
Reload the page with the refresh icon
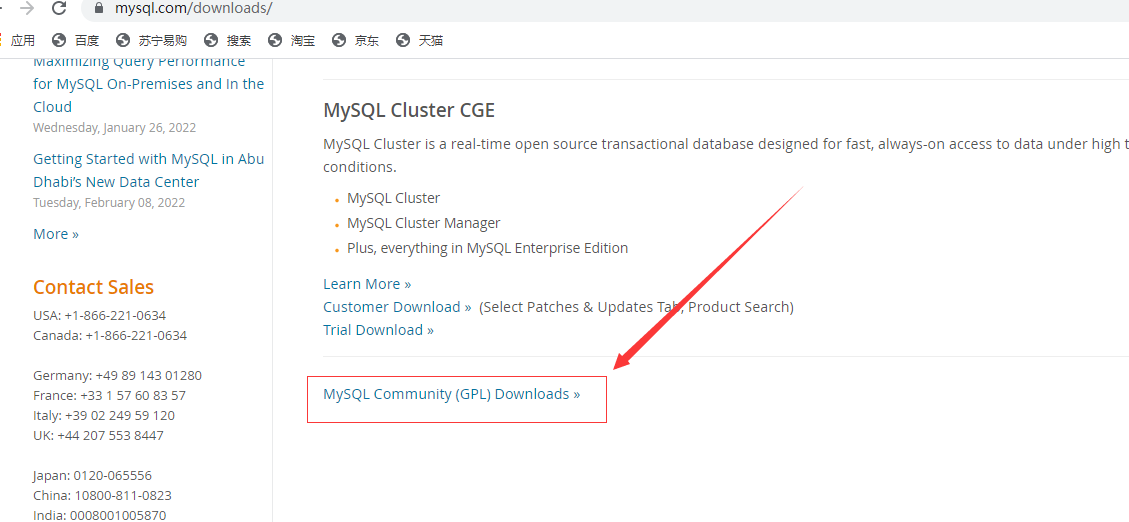coord(60,8)
